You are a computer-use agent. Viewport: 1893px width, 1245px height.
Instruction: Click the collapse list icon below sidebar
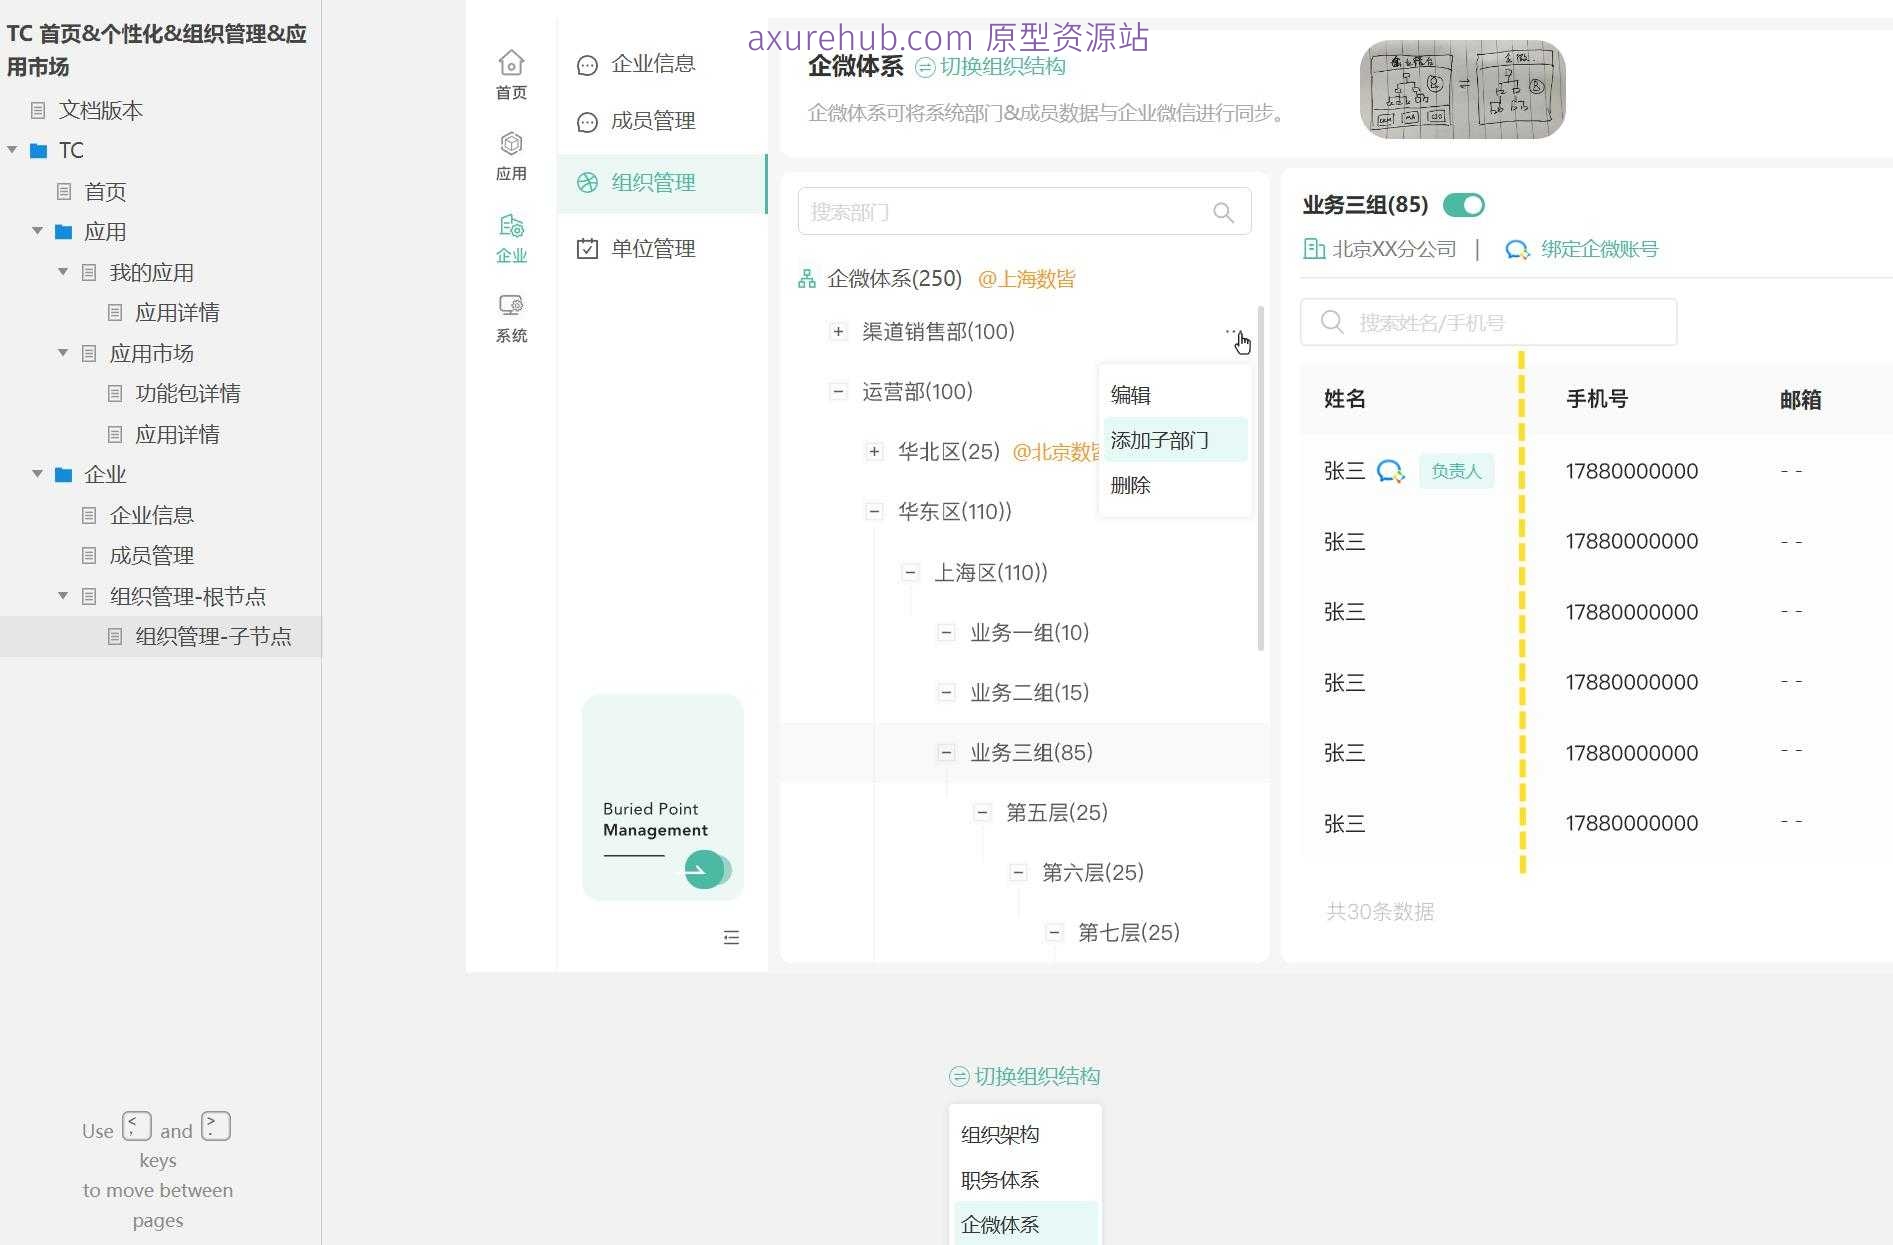[731, 937]
